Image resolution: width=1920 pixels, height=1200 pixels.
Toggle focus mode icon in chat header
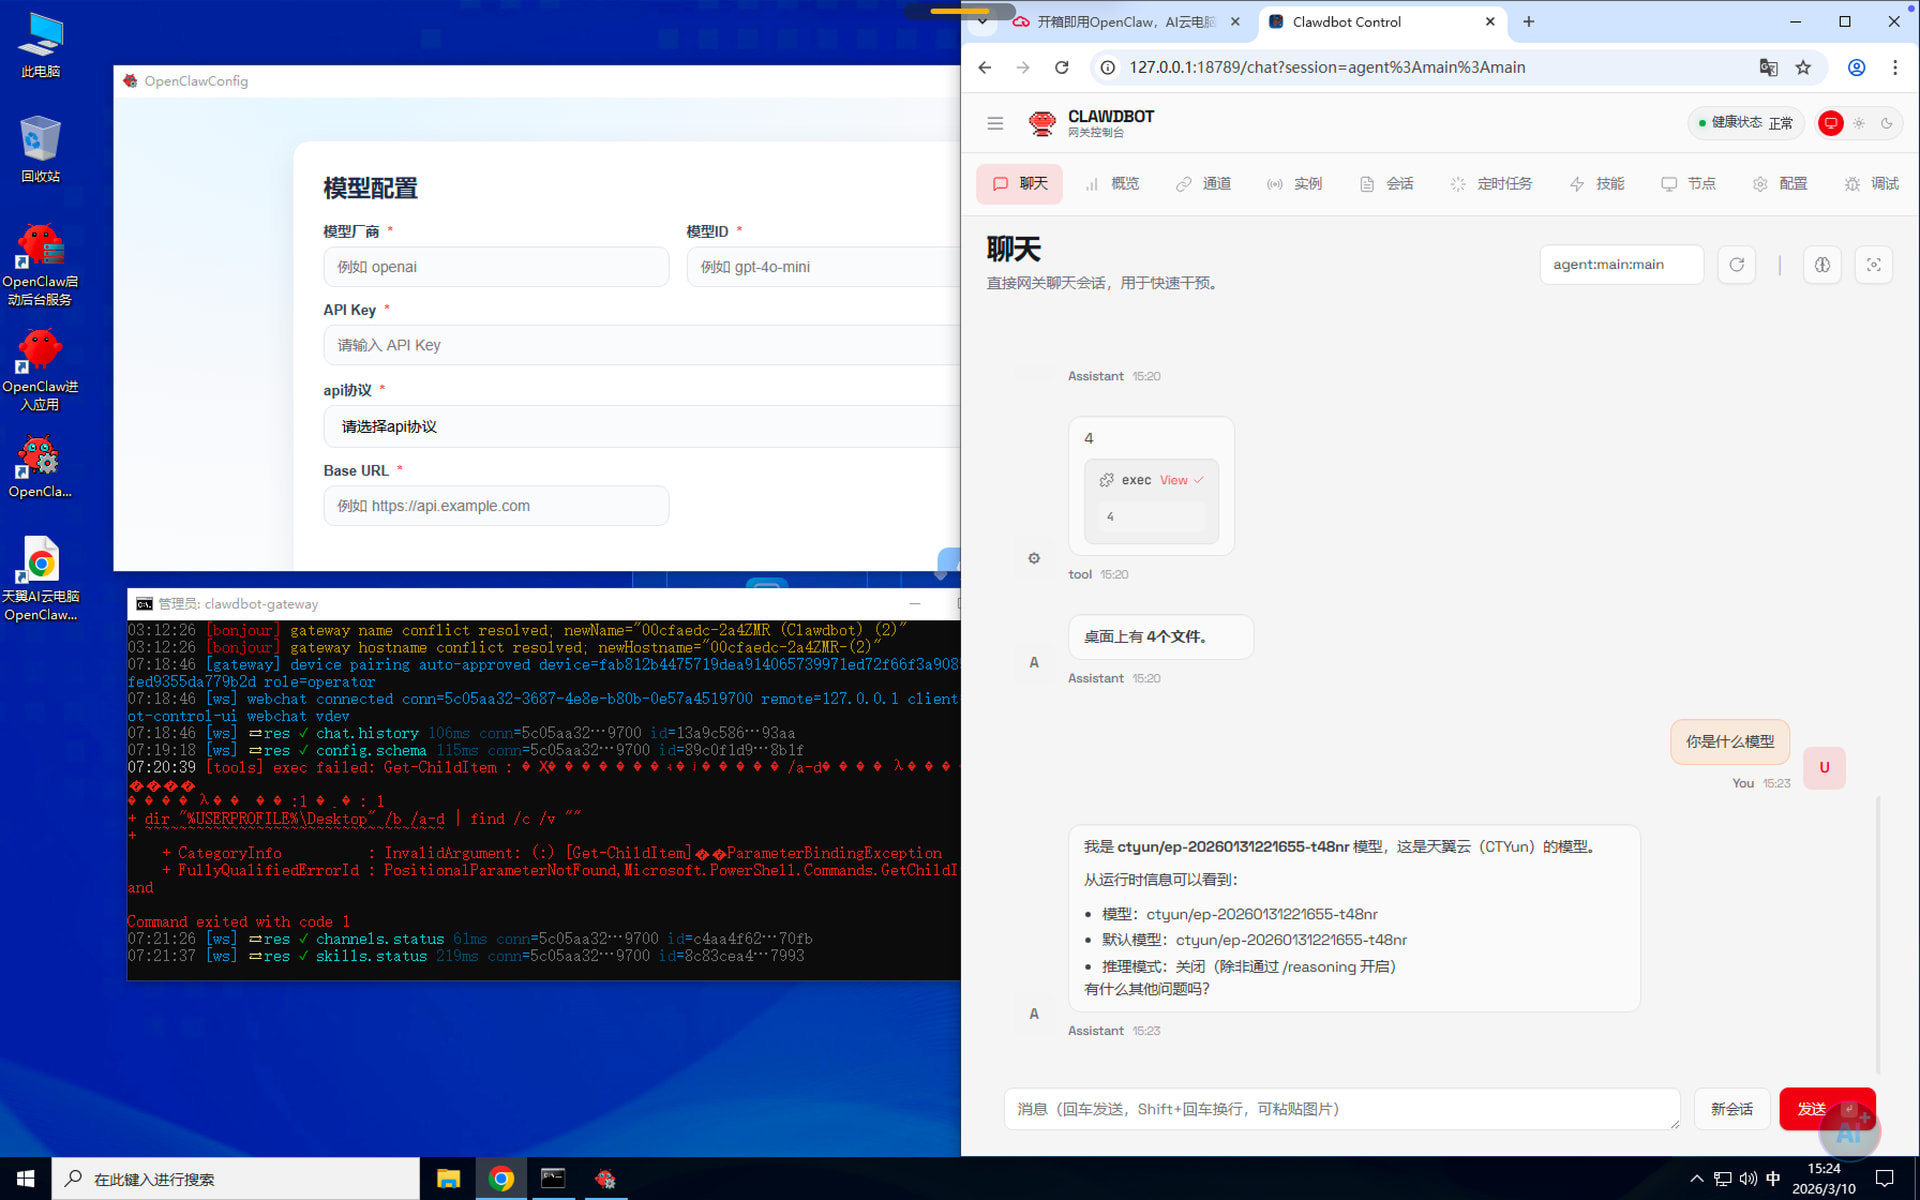click(1874, 265)
